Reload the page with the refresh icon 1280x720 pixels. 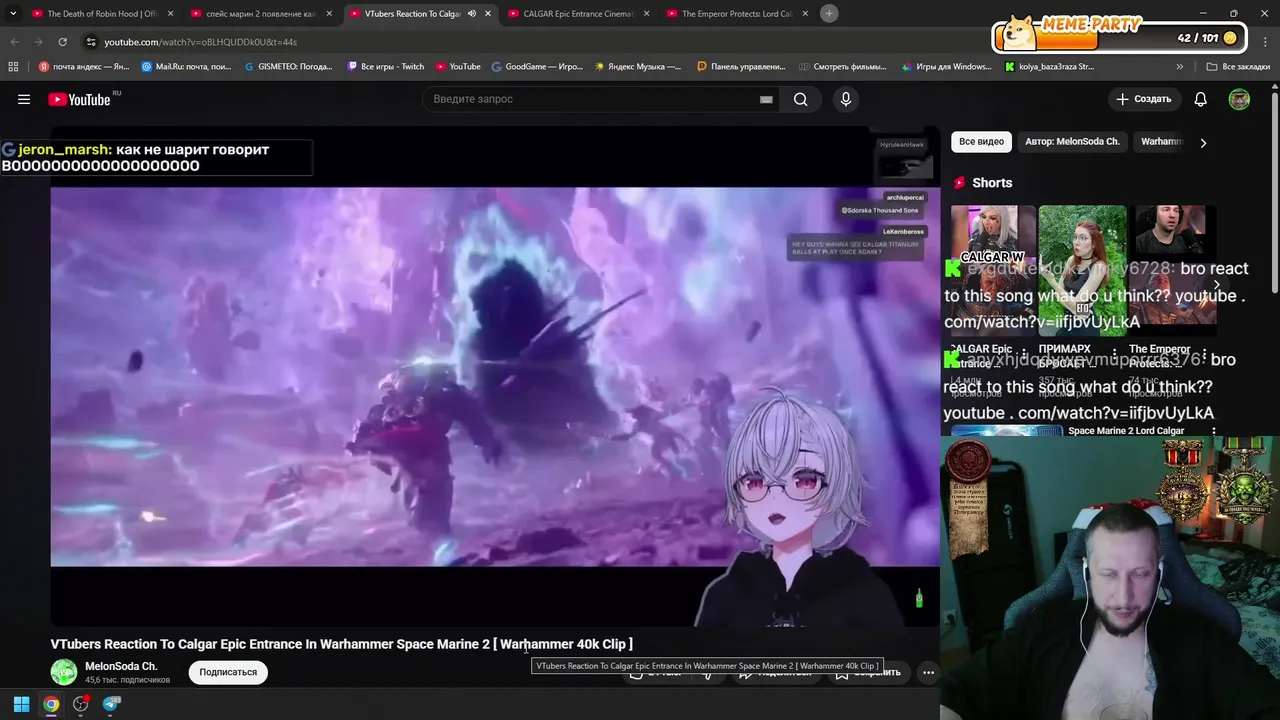(x=62, y=42)
